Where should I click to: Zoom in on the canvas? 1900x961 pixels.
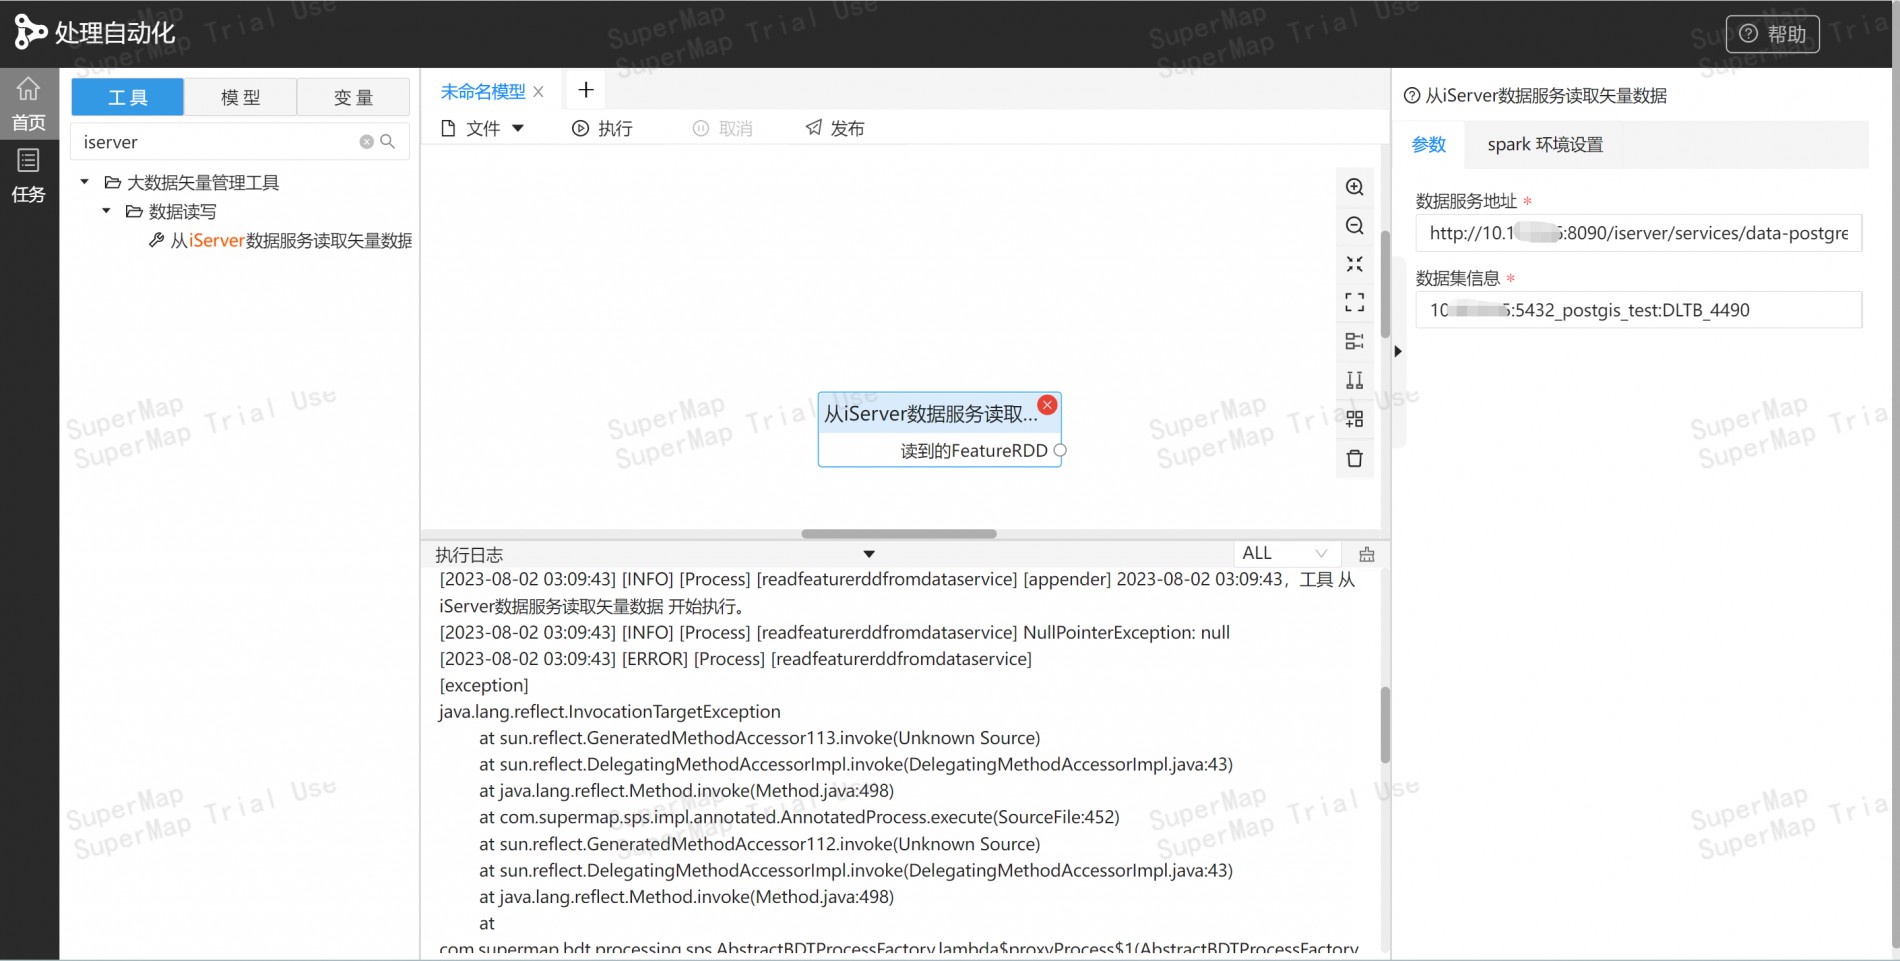tap(1355, 187)
